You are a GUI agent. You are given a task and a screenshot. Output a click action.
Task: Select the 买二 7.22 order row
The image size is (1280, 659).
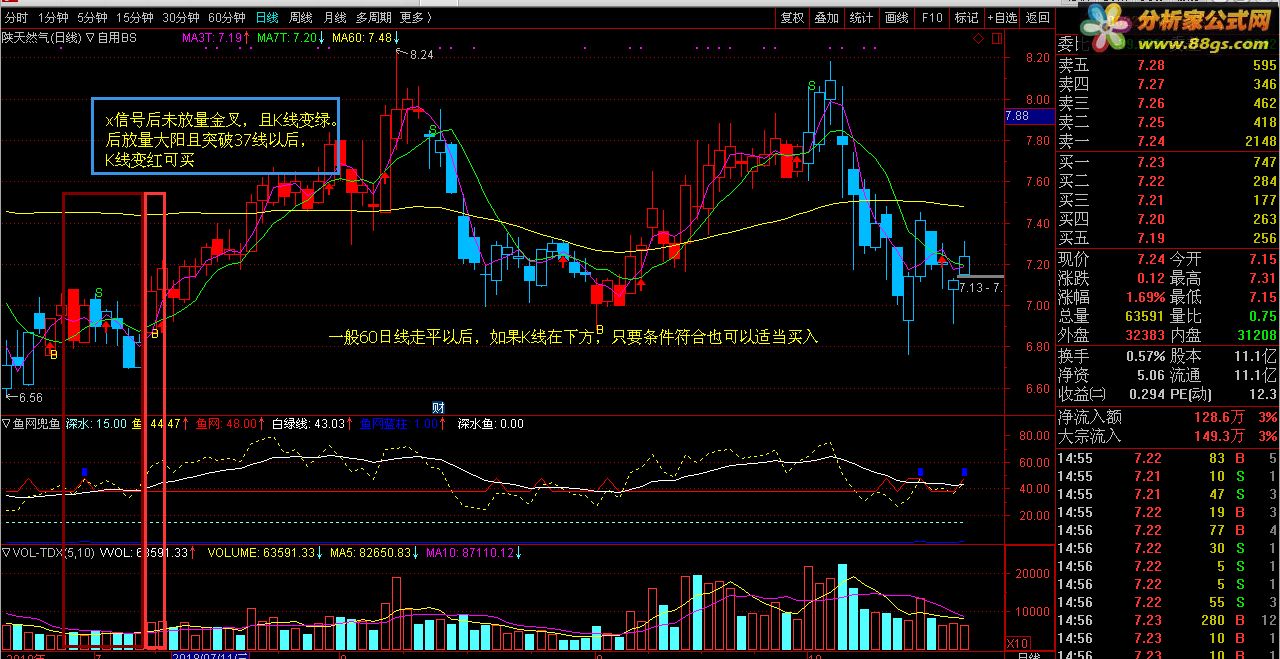1168,181
